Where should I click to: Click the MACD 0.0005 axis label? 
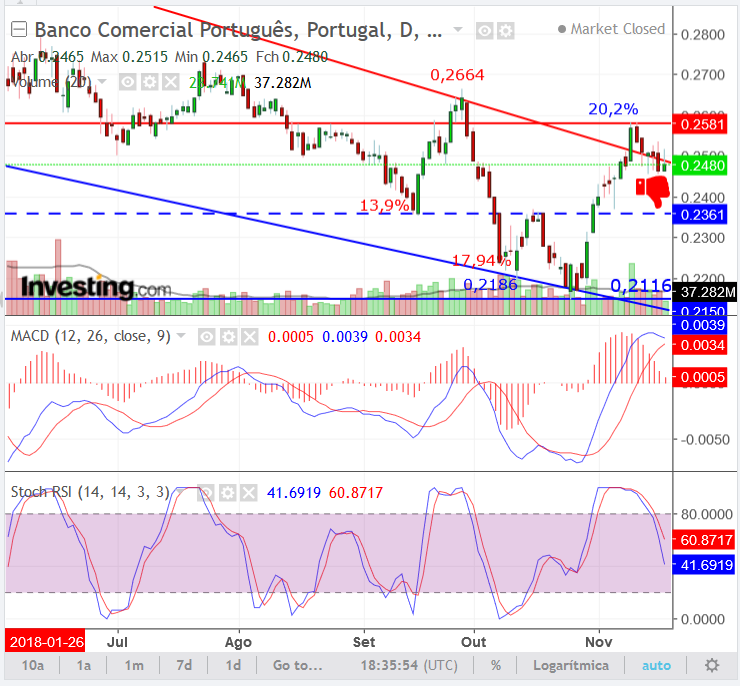click(699, 377)
